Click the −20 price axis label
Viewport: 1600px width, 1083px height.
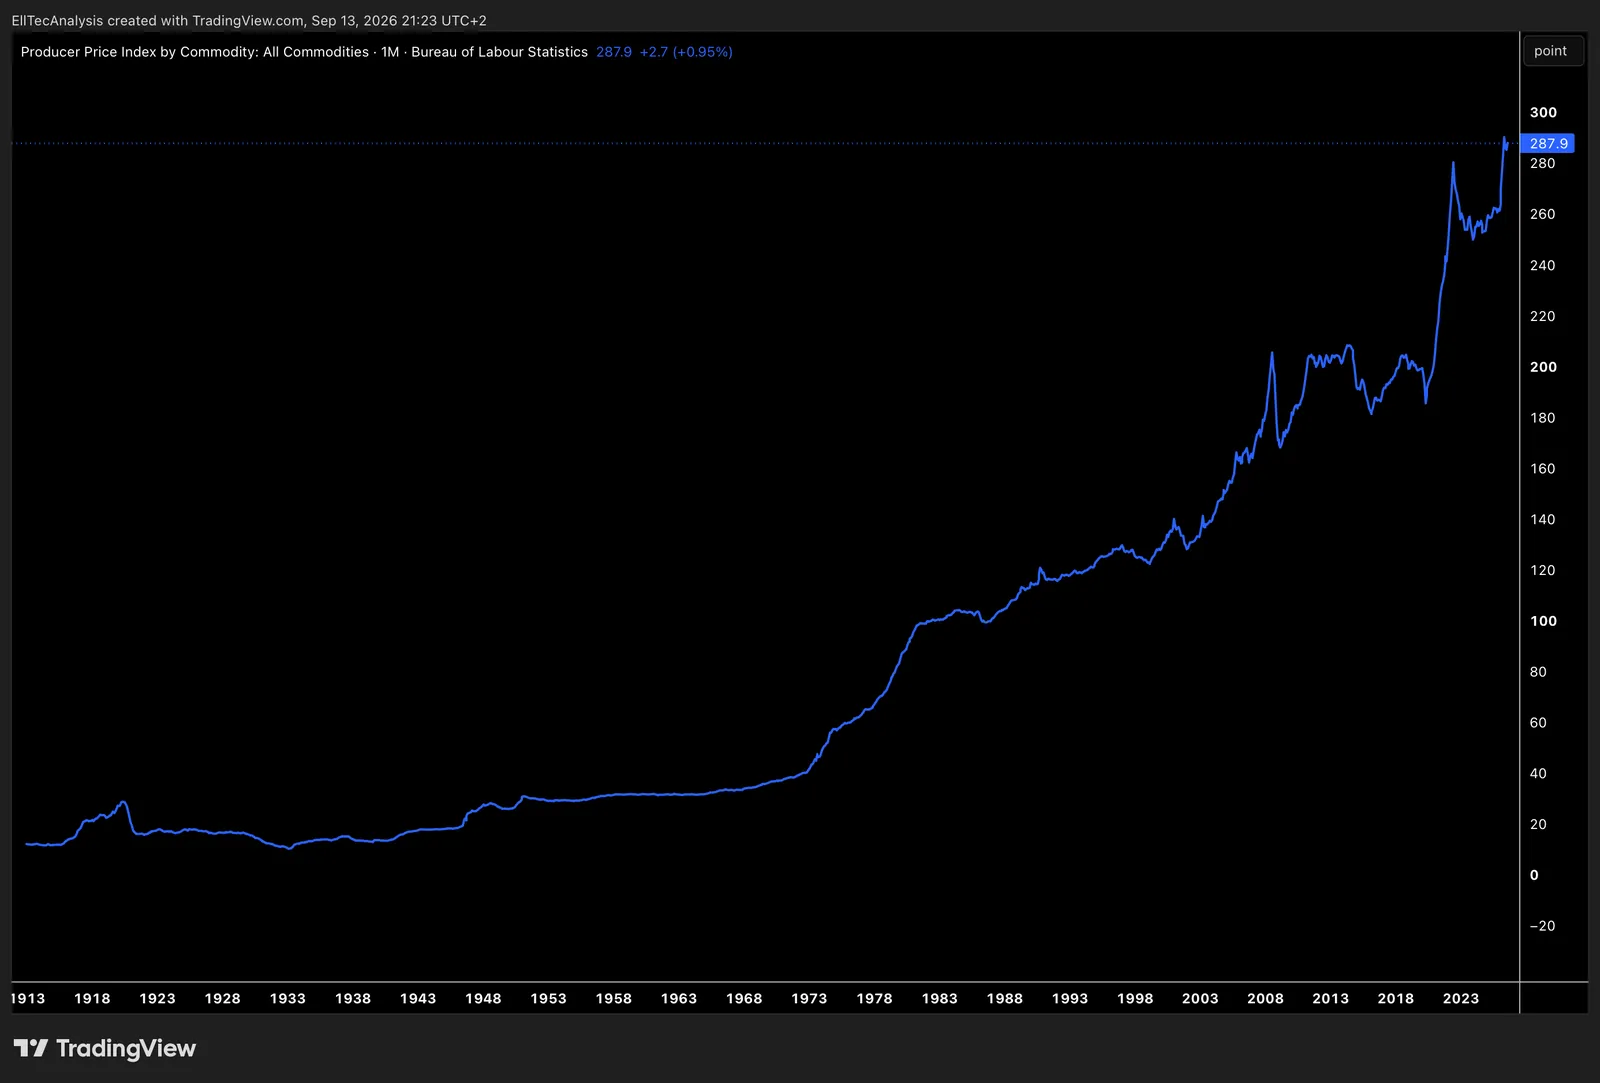tap(1543, 926)
